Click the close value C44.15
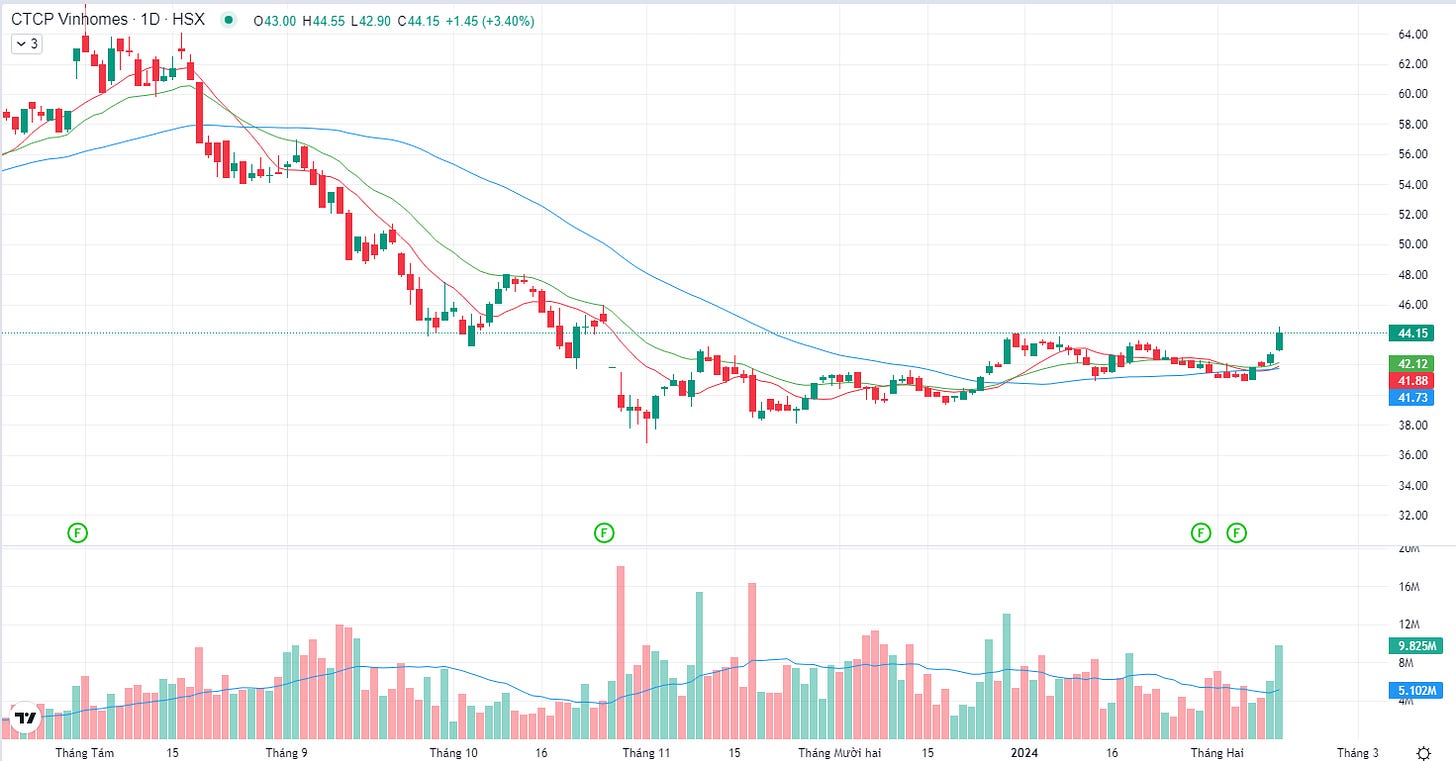1456x761 pixels. 420,20
